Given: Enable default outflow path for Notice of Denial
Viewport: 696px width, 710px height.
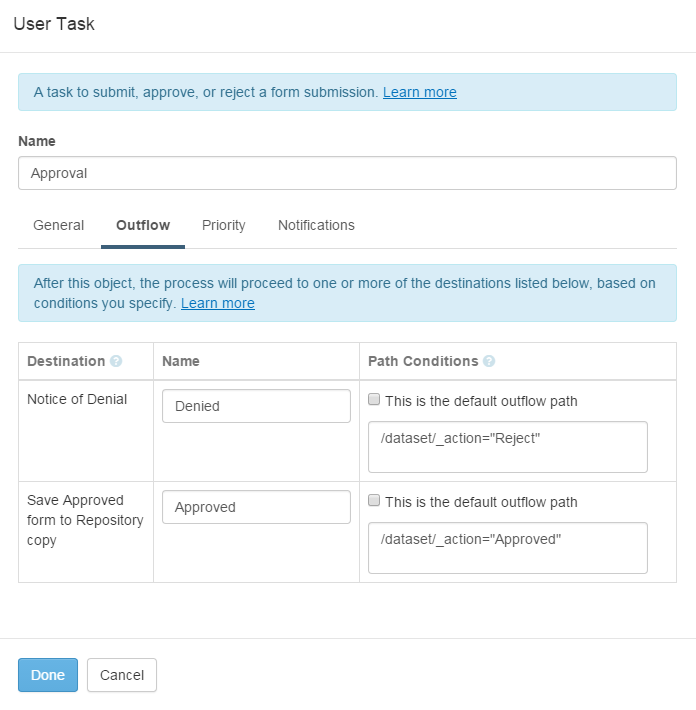Looking at the screenshot, I should click(x=374, y=399).
